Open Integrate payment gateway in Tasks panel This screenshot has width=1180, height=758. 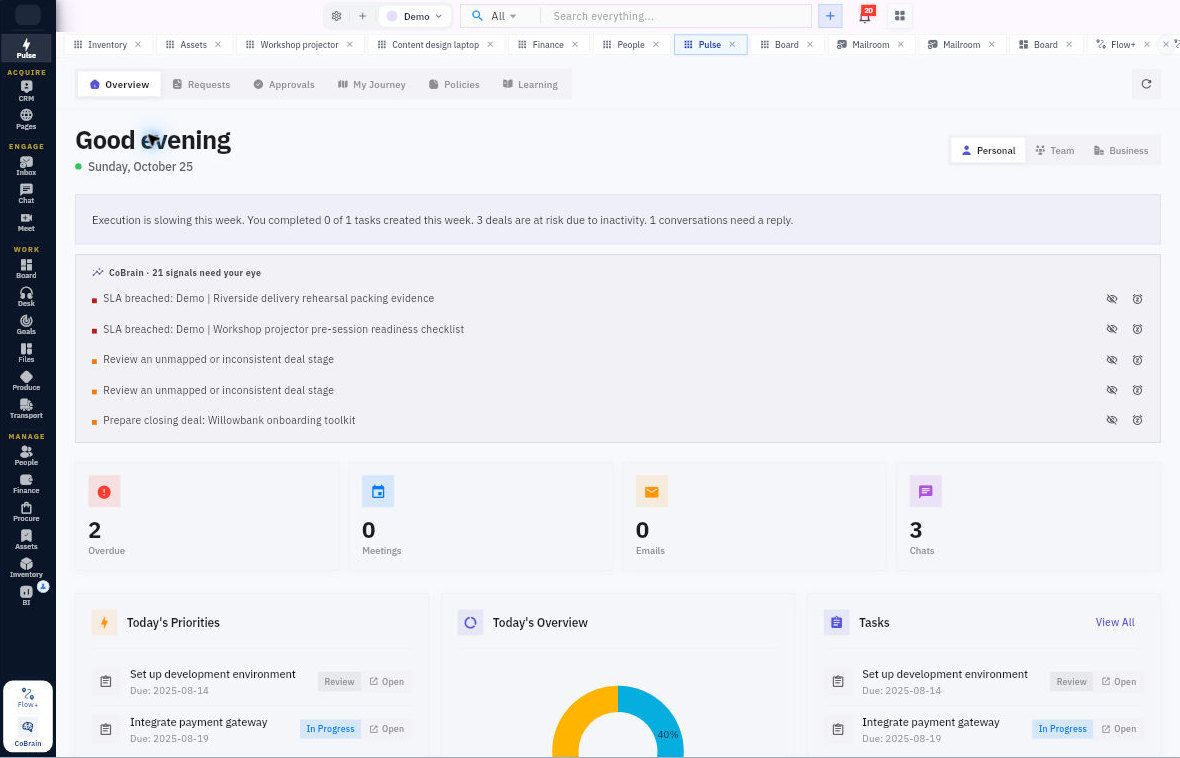[1118, 729]
